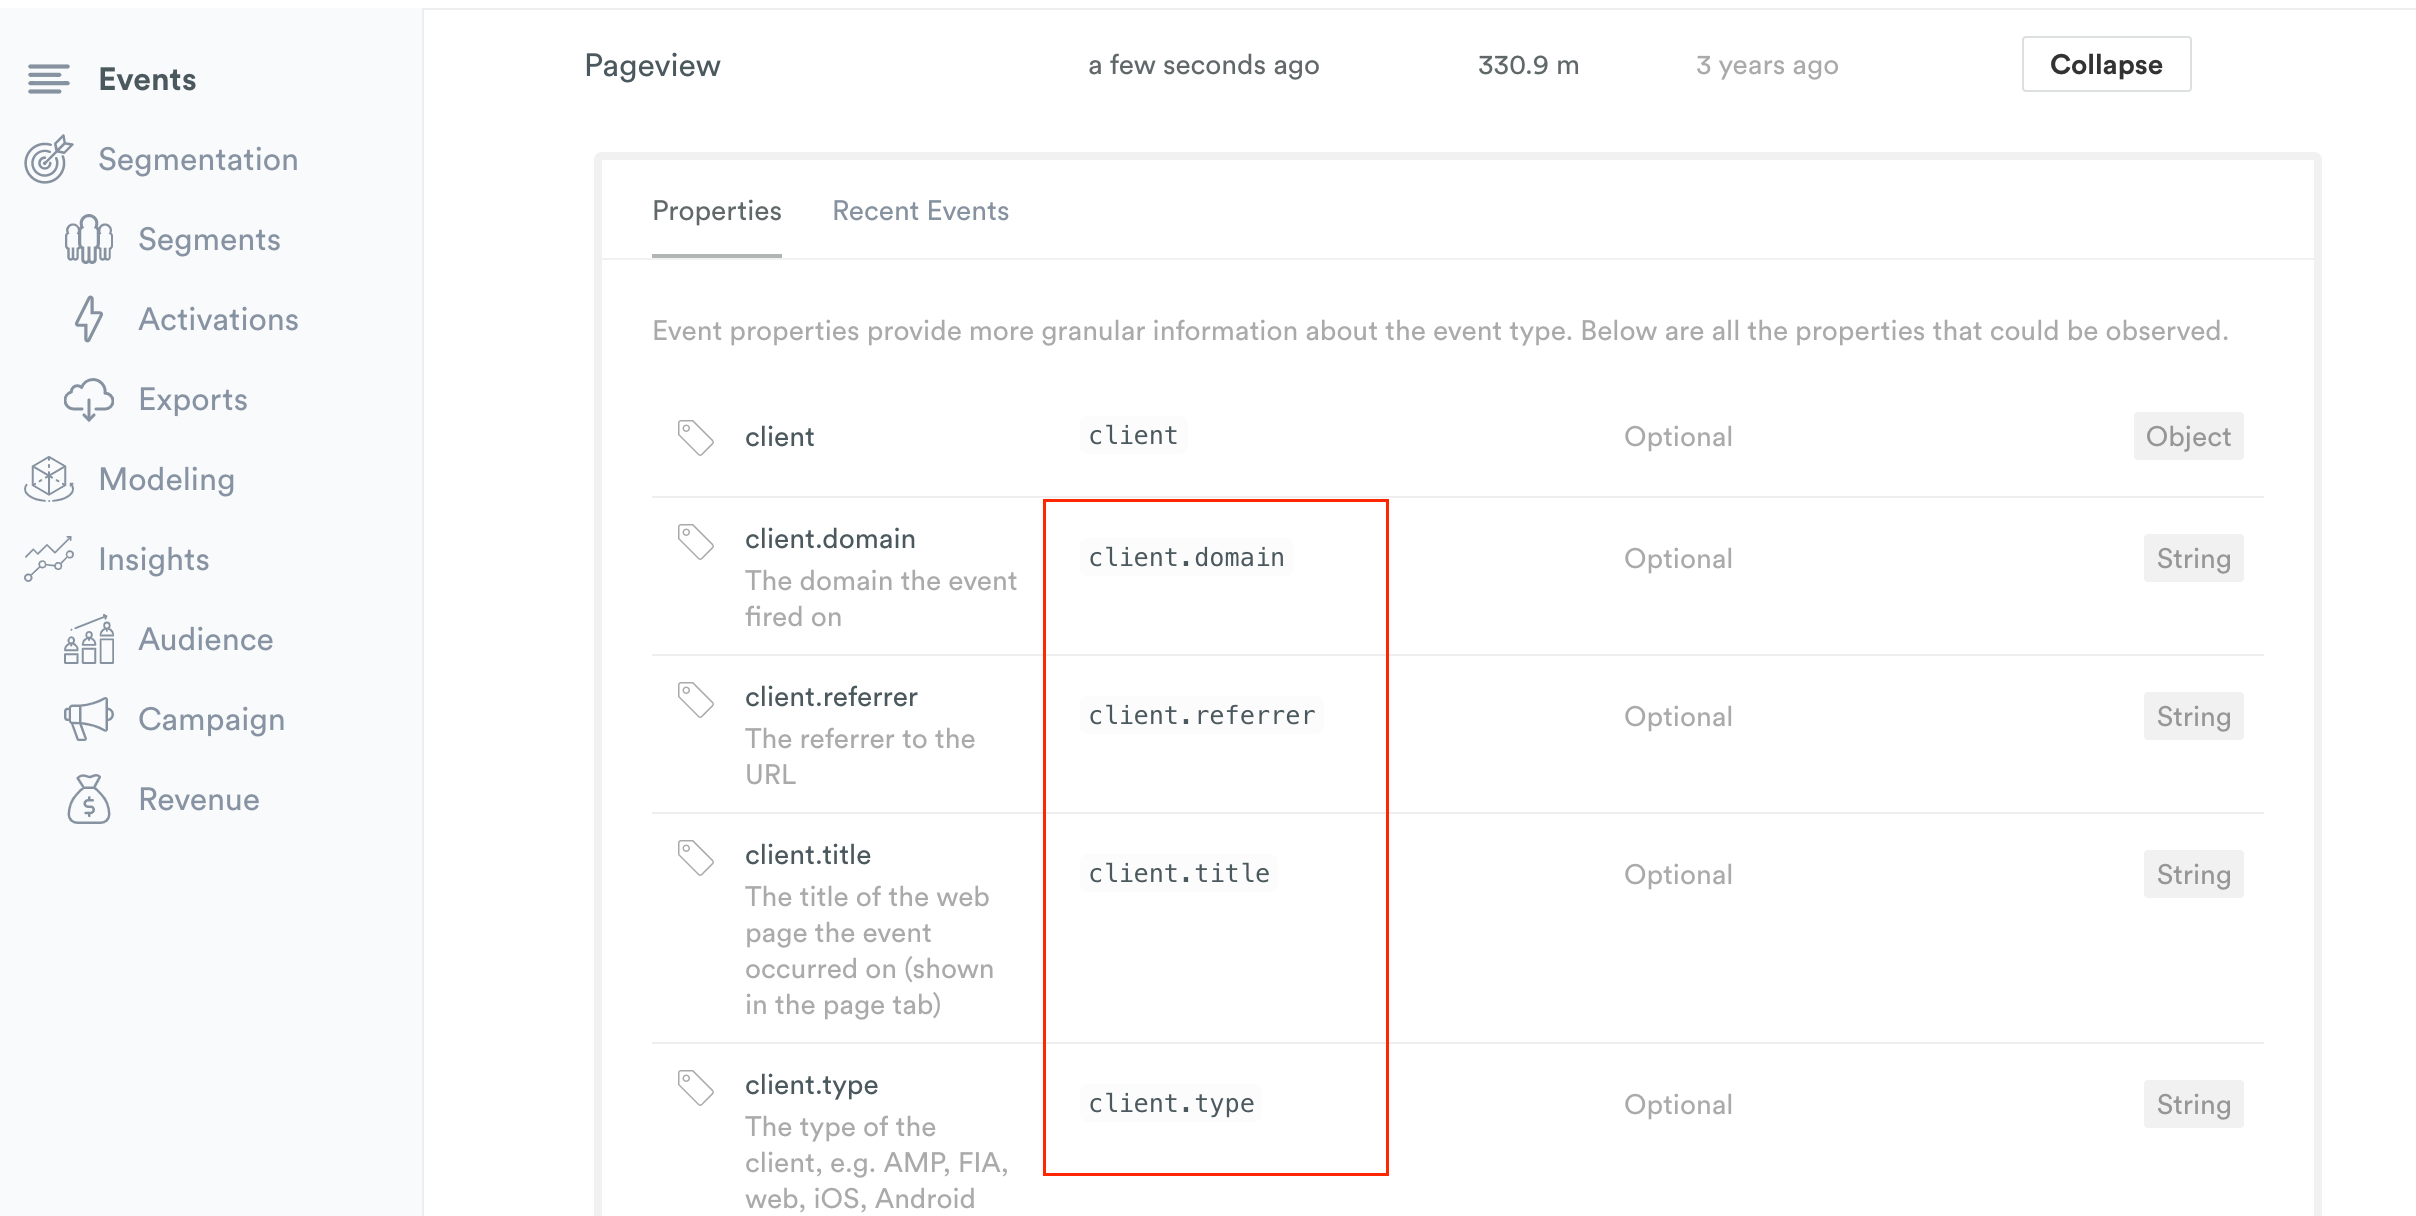This screenshot has height=1216, width=2416.
Task: Click the Segmentation target icon
Action: tap(48, 159)
